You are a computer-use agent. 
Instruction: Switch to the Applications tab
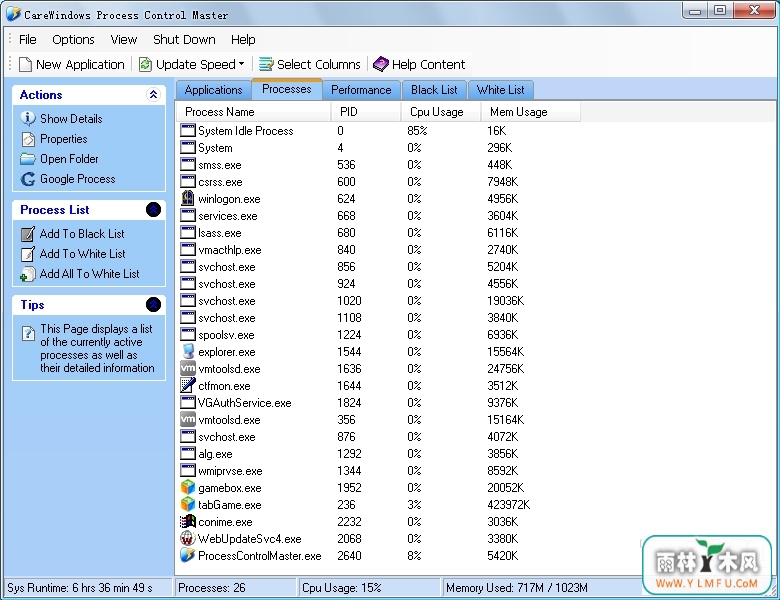[213, 90]
